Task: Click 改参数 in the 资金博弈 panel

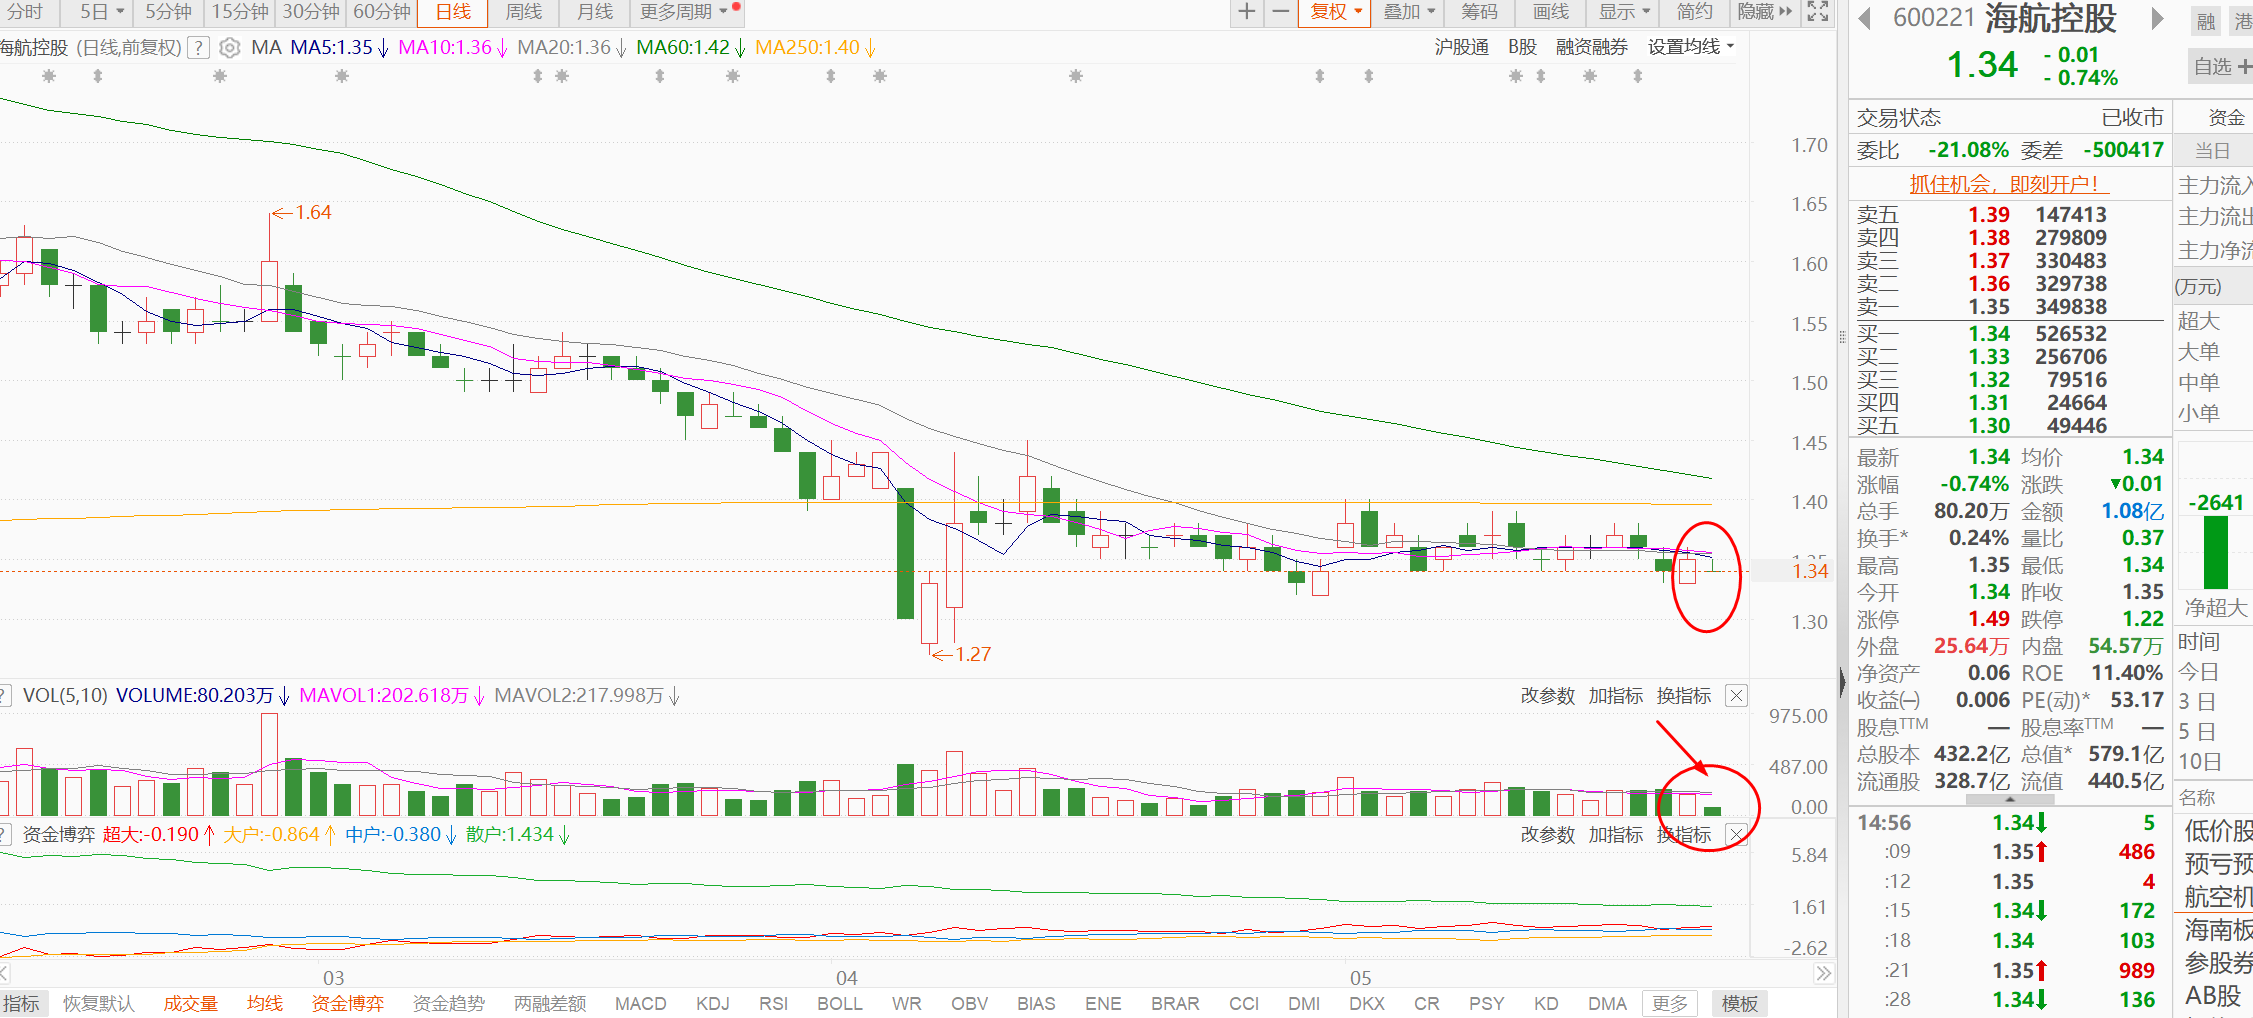Action: click(x=1547, y=835)
